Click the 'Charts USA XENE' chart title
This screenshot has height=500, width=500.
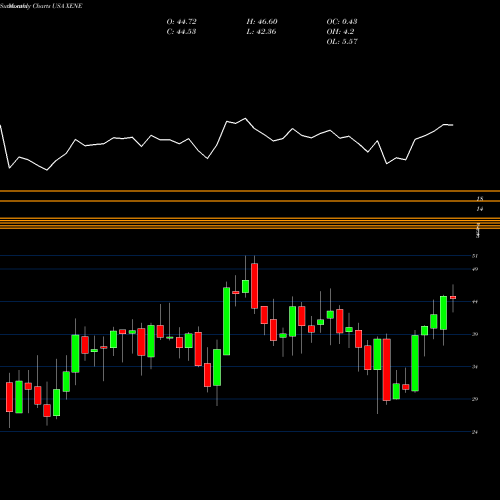point(58,6)
